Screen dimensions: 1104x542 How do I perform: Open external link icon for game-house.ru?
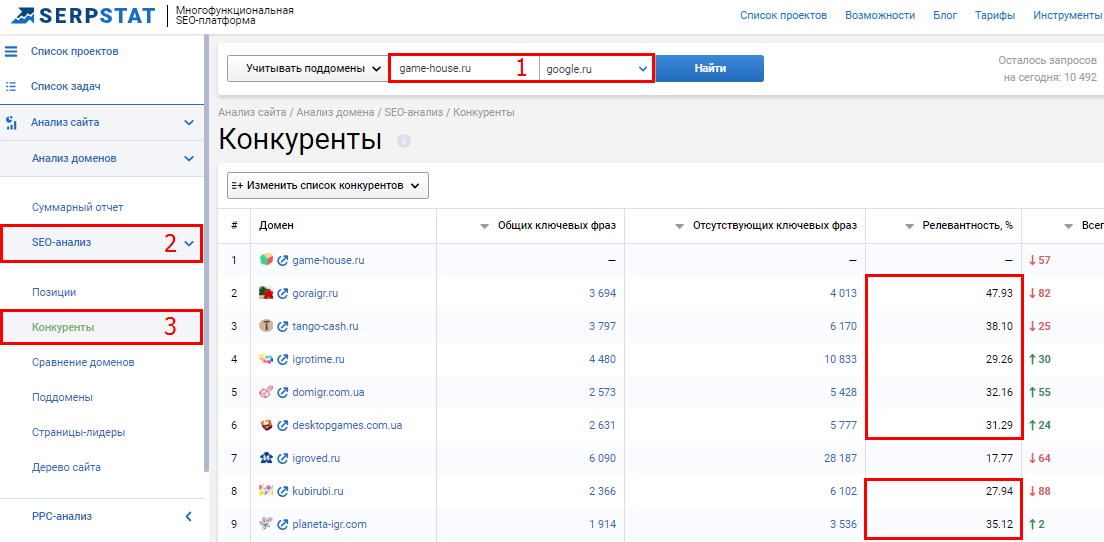pyautogui.click(x=283, y=260)
